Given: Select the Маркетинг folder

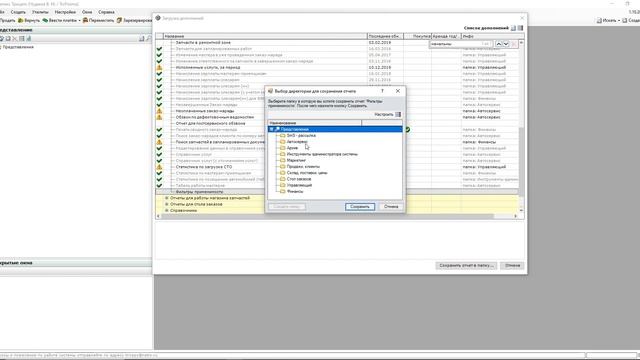Looking at the screenshot, I should pos(296,160).
